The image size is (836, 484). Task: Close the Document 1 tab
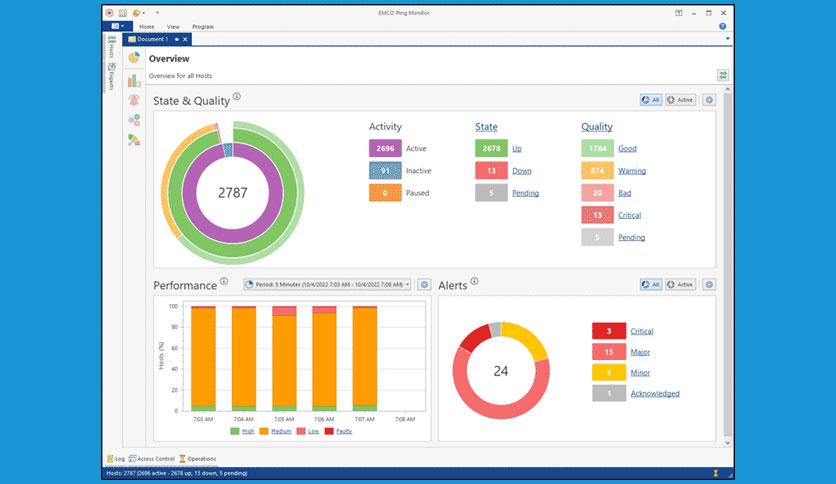[x=185, y=39]
